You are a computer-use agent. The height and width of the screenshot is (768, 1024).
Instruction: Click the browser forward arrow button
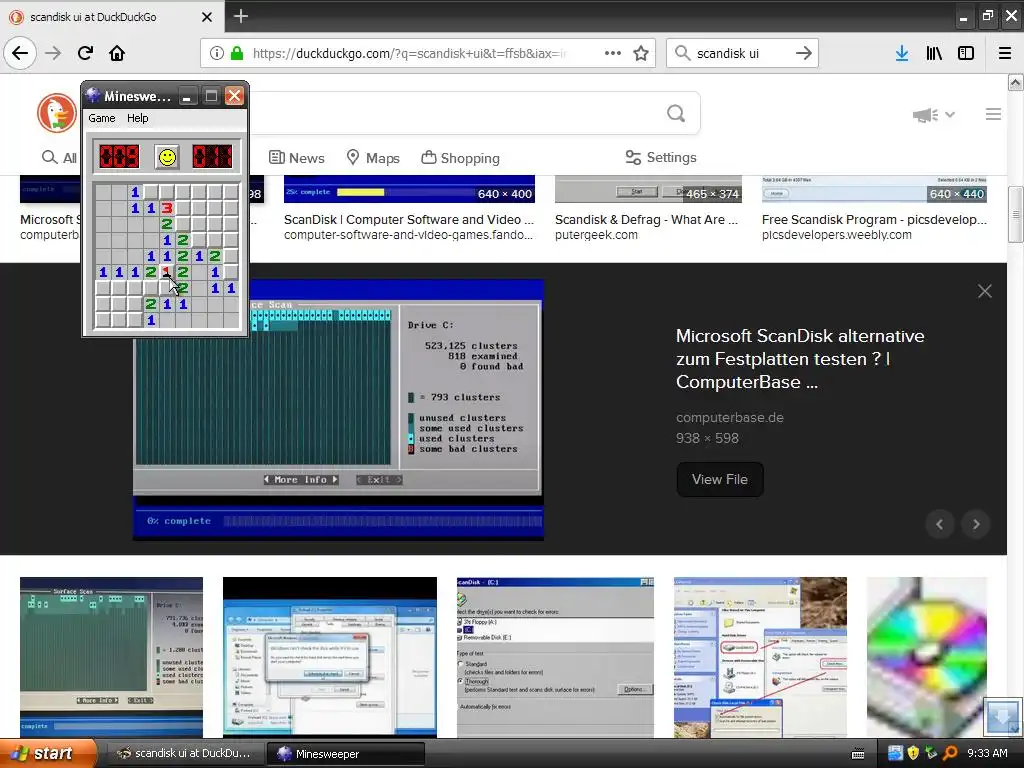tap(53, 53)
